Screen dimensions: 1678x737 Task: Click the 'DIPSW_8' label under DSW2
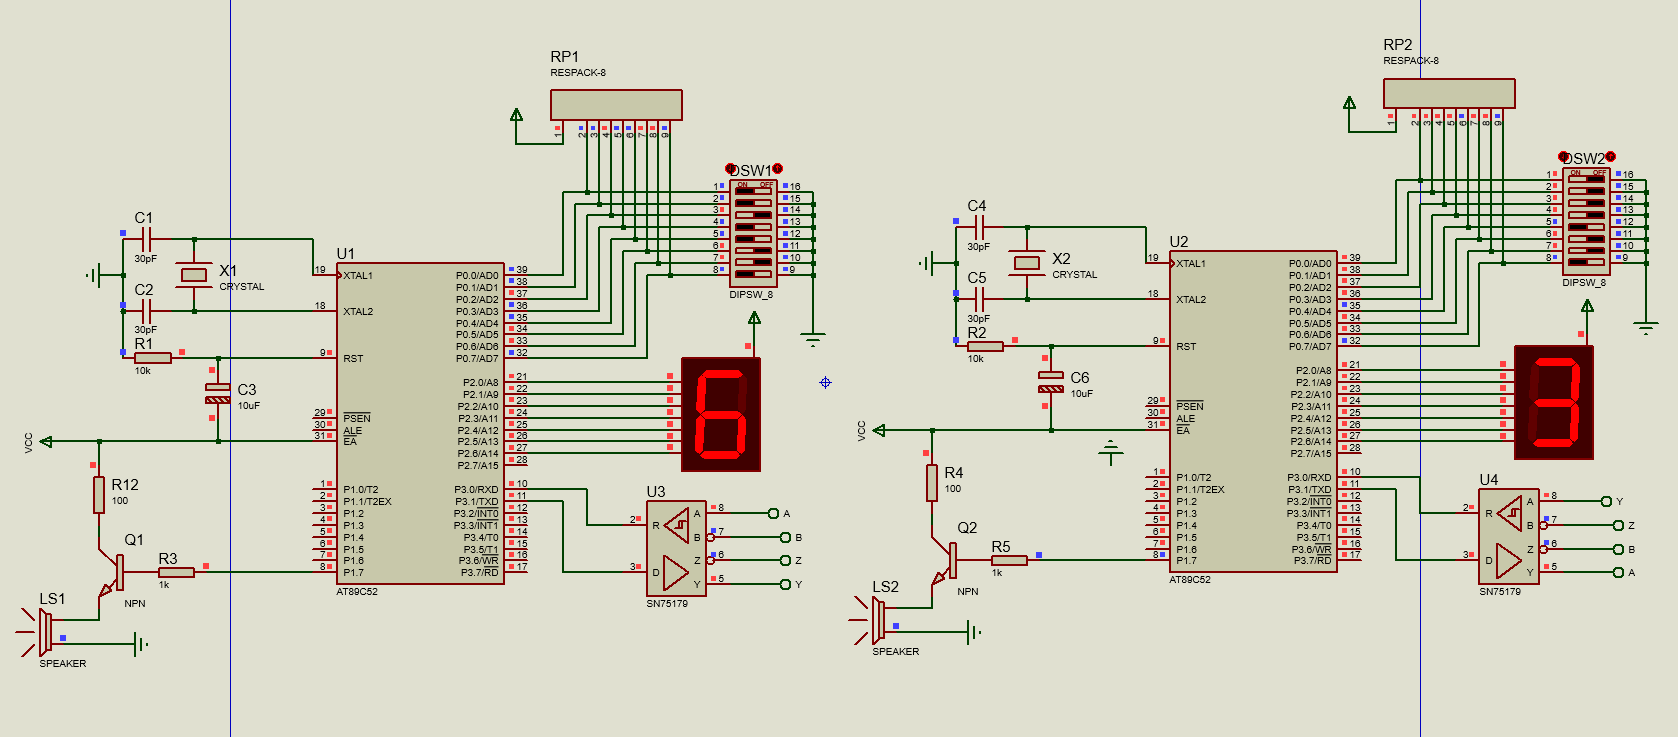tap(1584, 283)
